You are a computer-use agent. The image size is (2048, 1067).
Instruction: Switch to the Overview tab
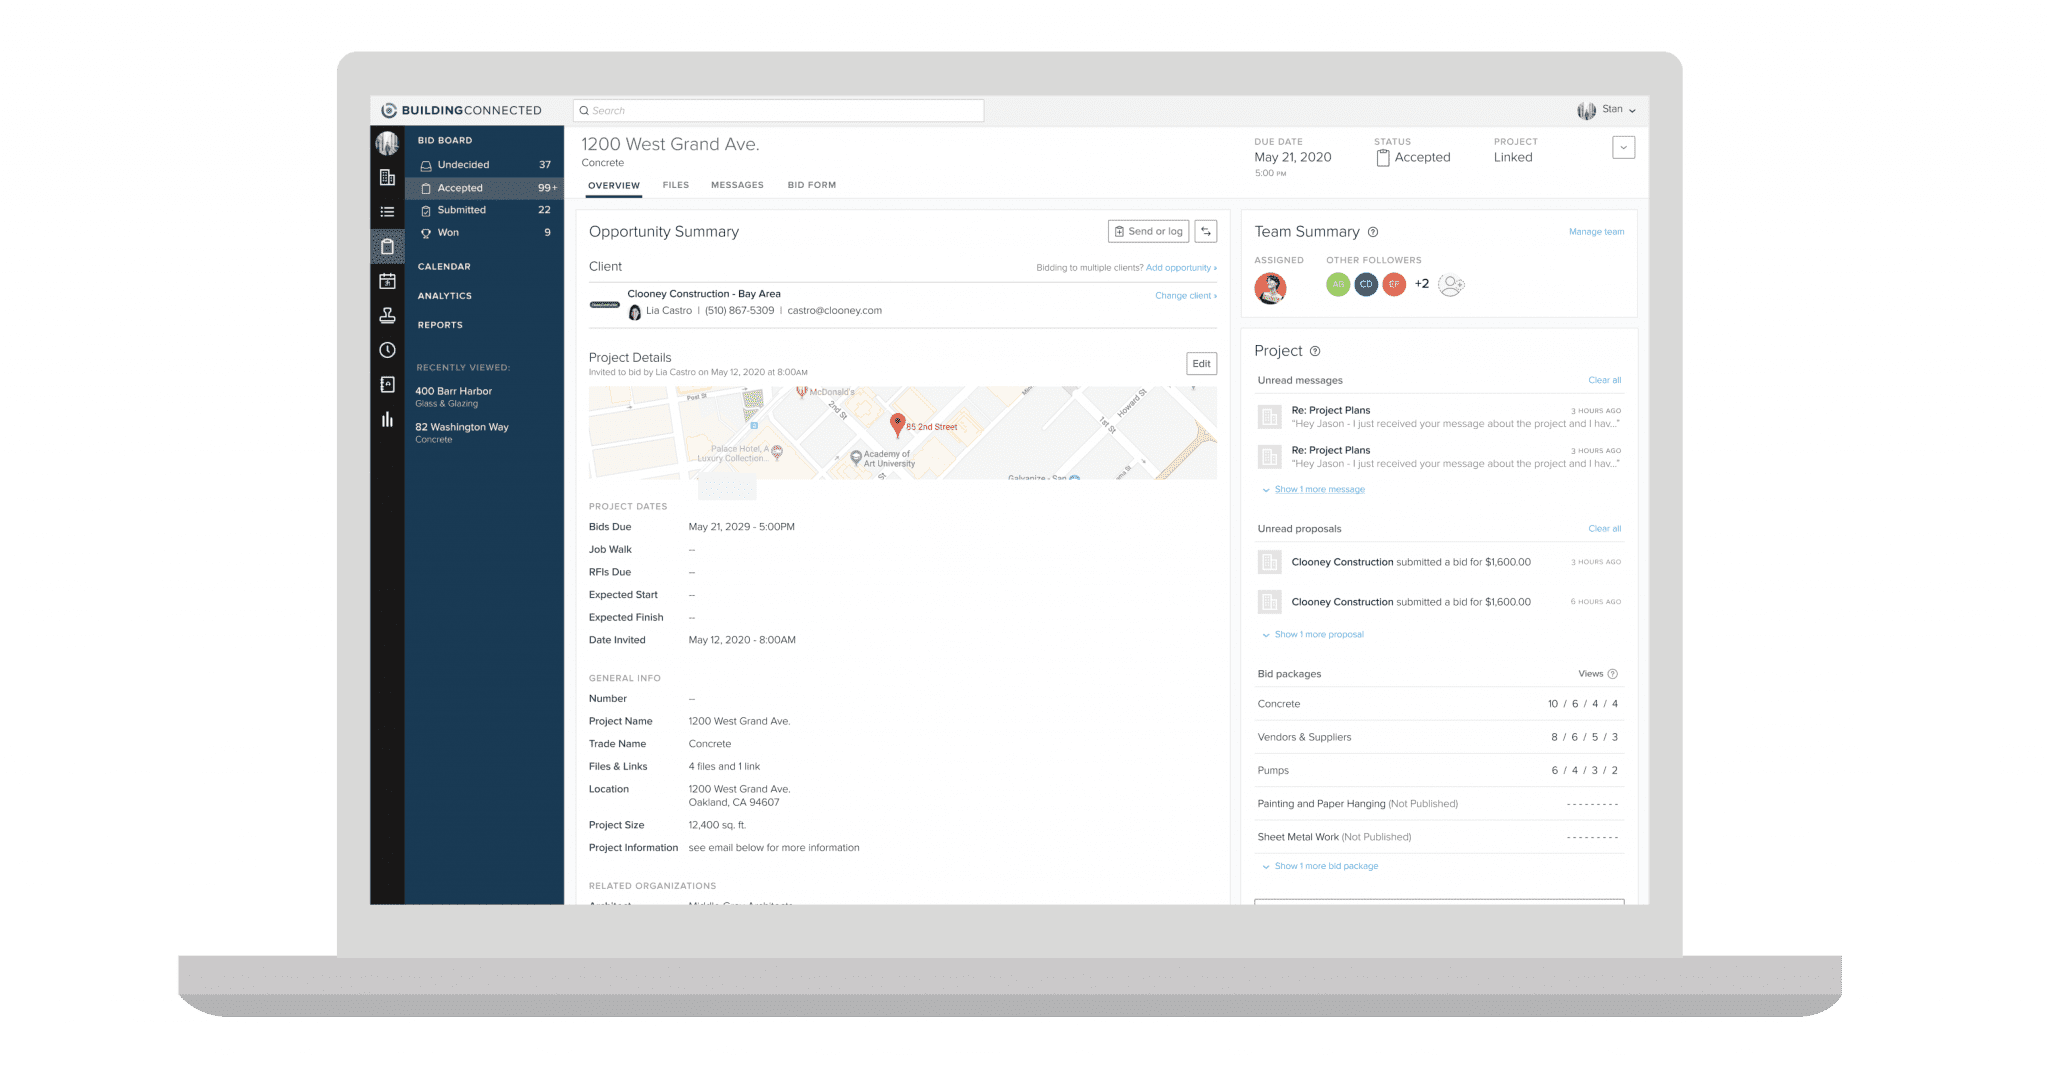[x=614, y=185]
